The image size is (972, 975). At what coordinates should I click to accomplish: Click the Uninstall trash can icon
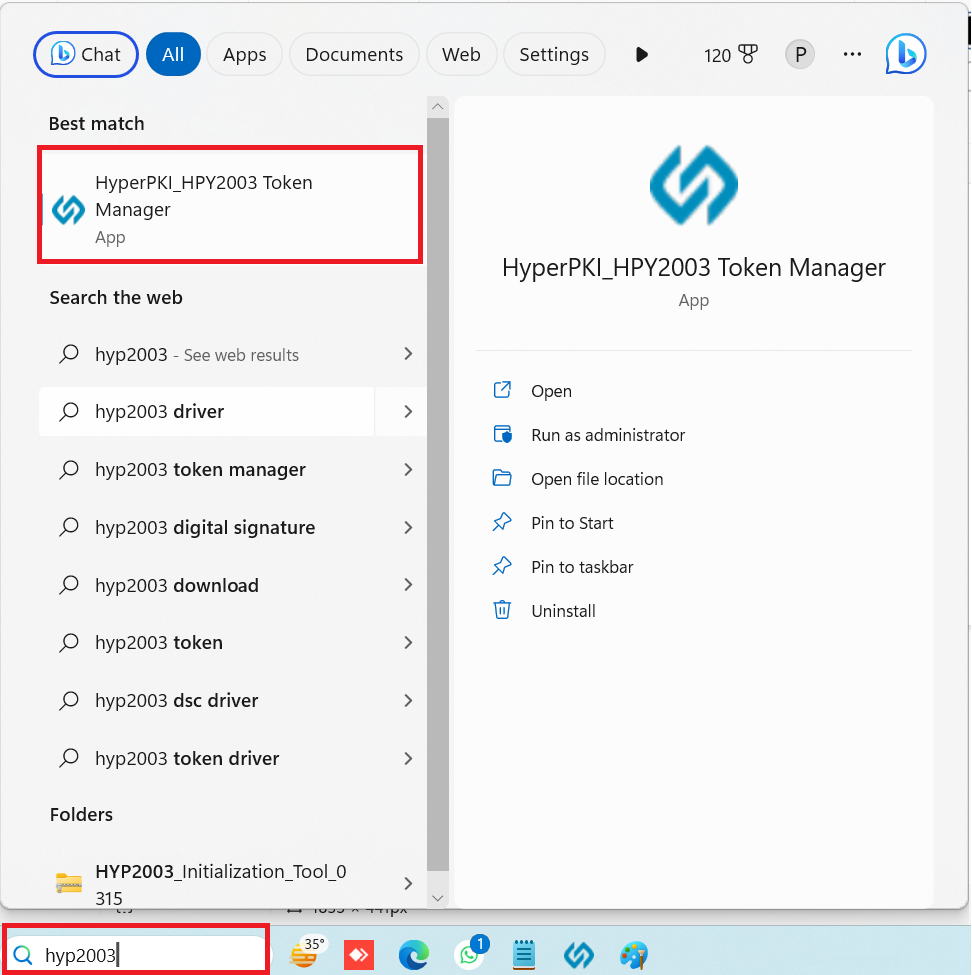point(502,610)
